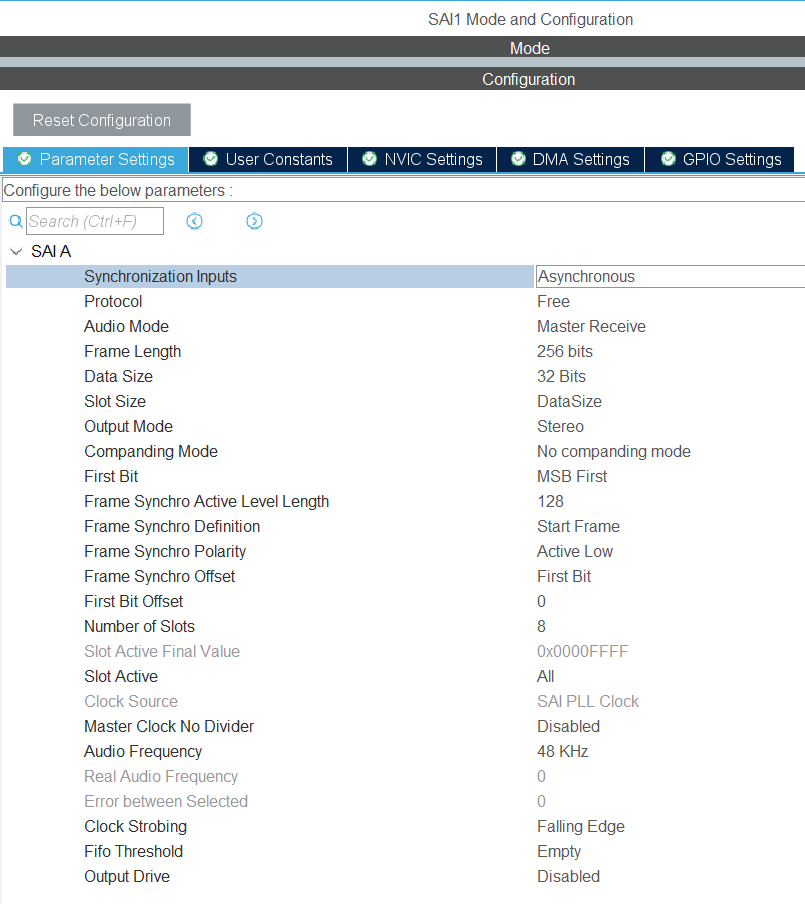Change Data Size value 32 Bits
The width and height of the screenshot is (805, 904).
point(561,376)
